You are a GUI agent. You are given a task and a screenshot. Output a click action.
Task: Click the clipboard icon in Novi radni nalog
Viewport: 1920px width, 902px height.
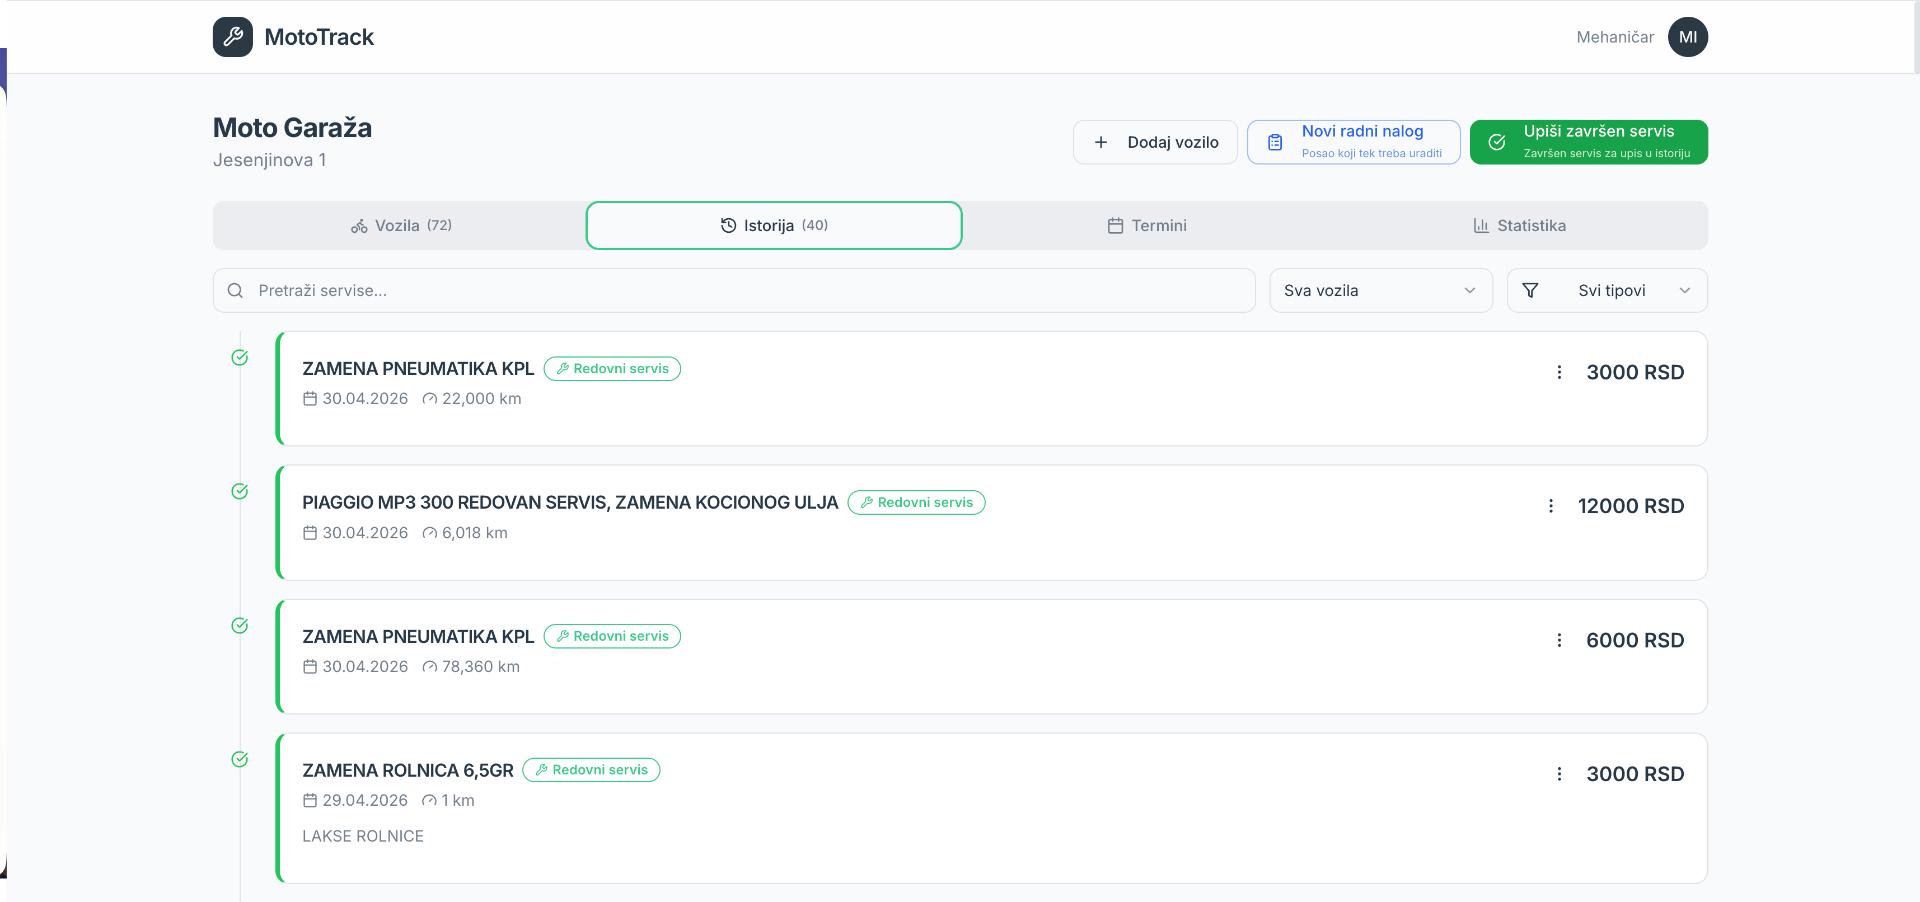pos(1275,142)
